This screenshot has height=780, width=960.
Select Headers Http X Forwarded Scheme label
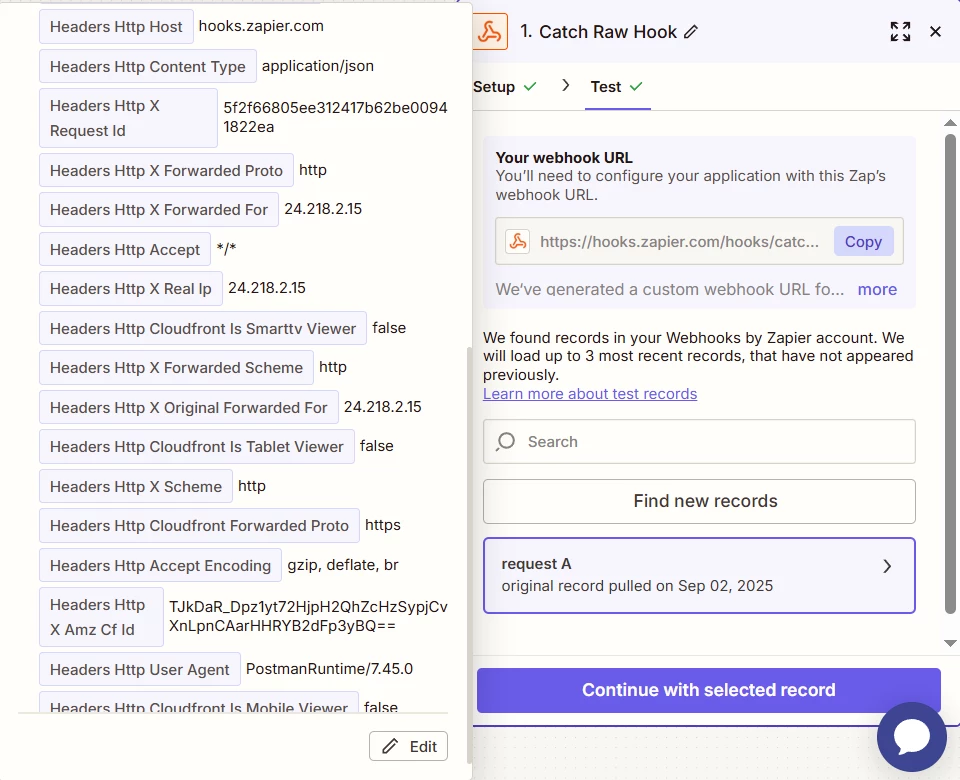point(176,367)
